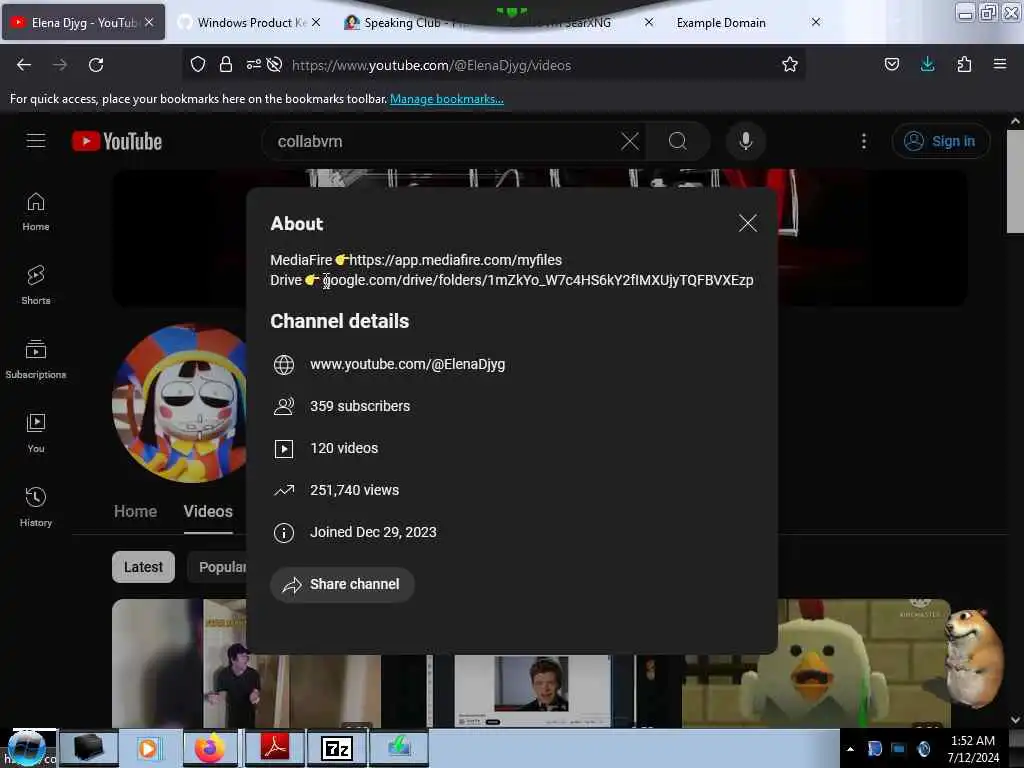The image size is (1024, 768).
Task: Click the page vertical scrollbar thumb
Action: 1015,181
